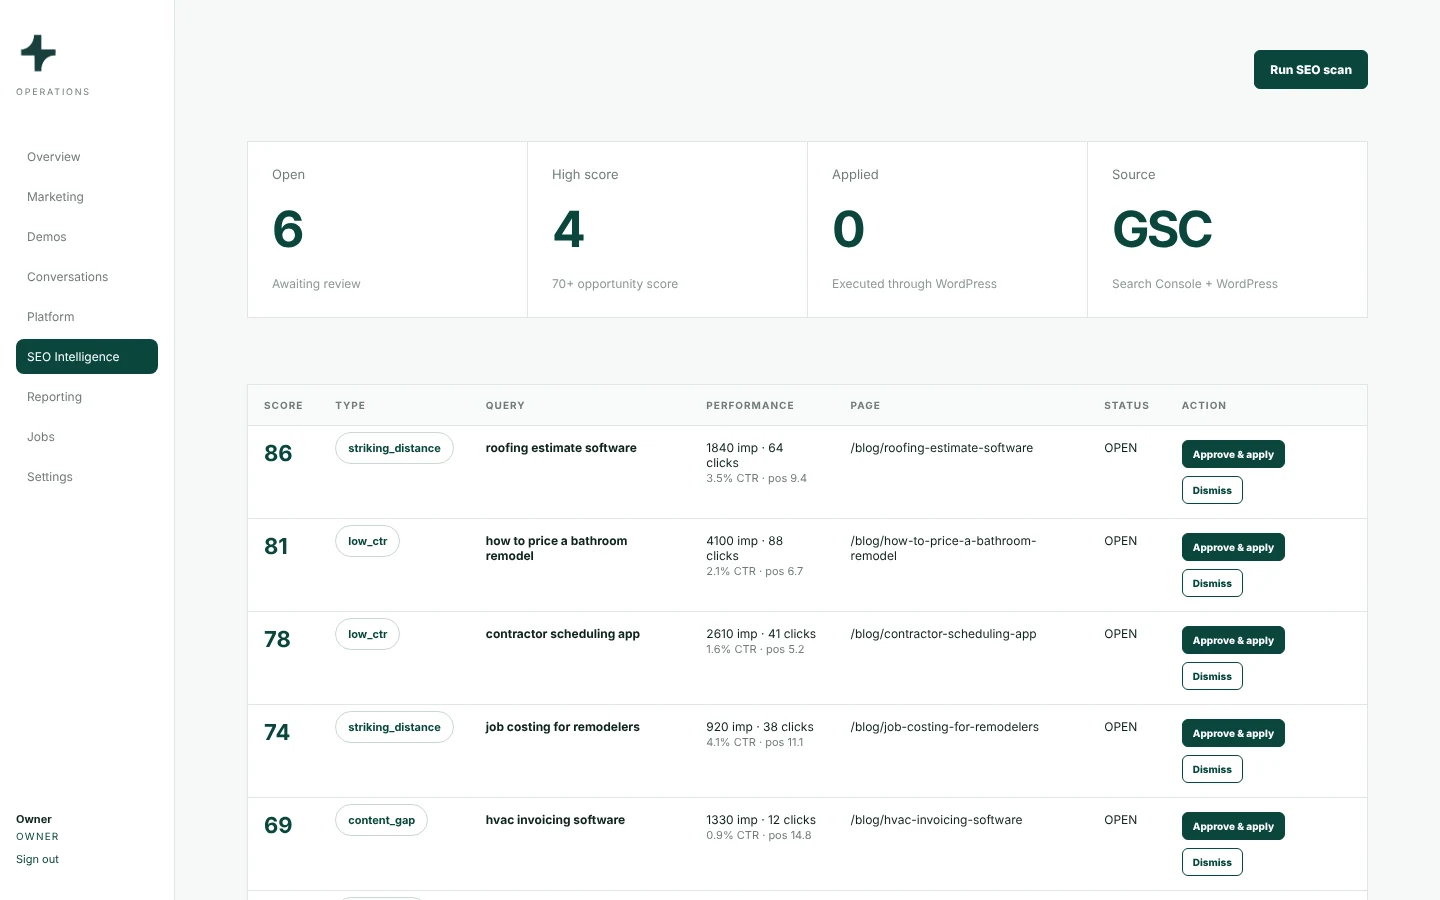Screen dimensions: 1440x900
Task: Click the /blog/job-costing-for-remodelers page path
Action: point(945,727)
